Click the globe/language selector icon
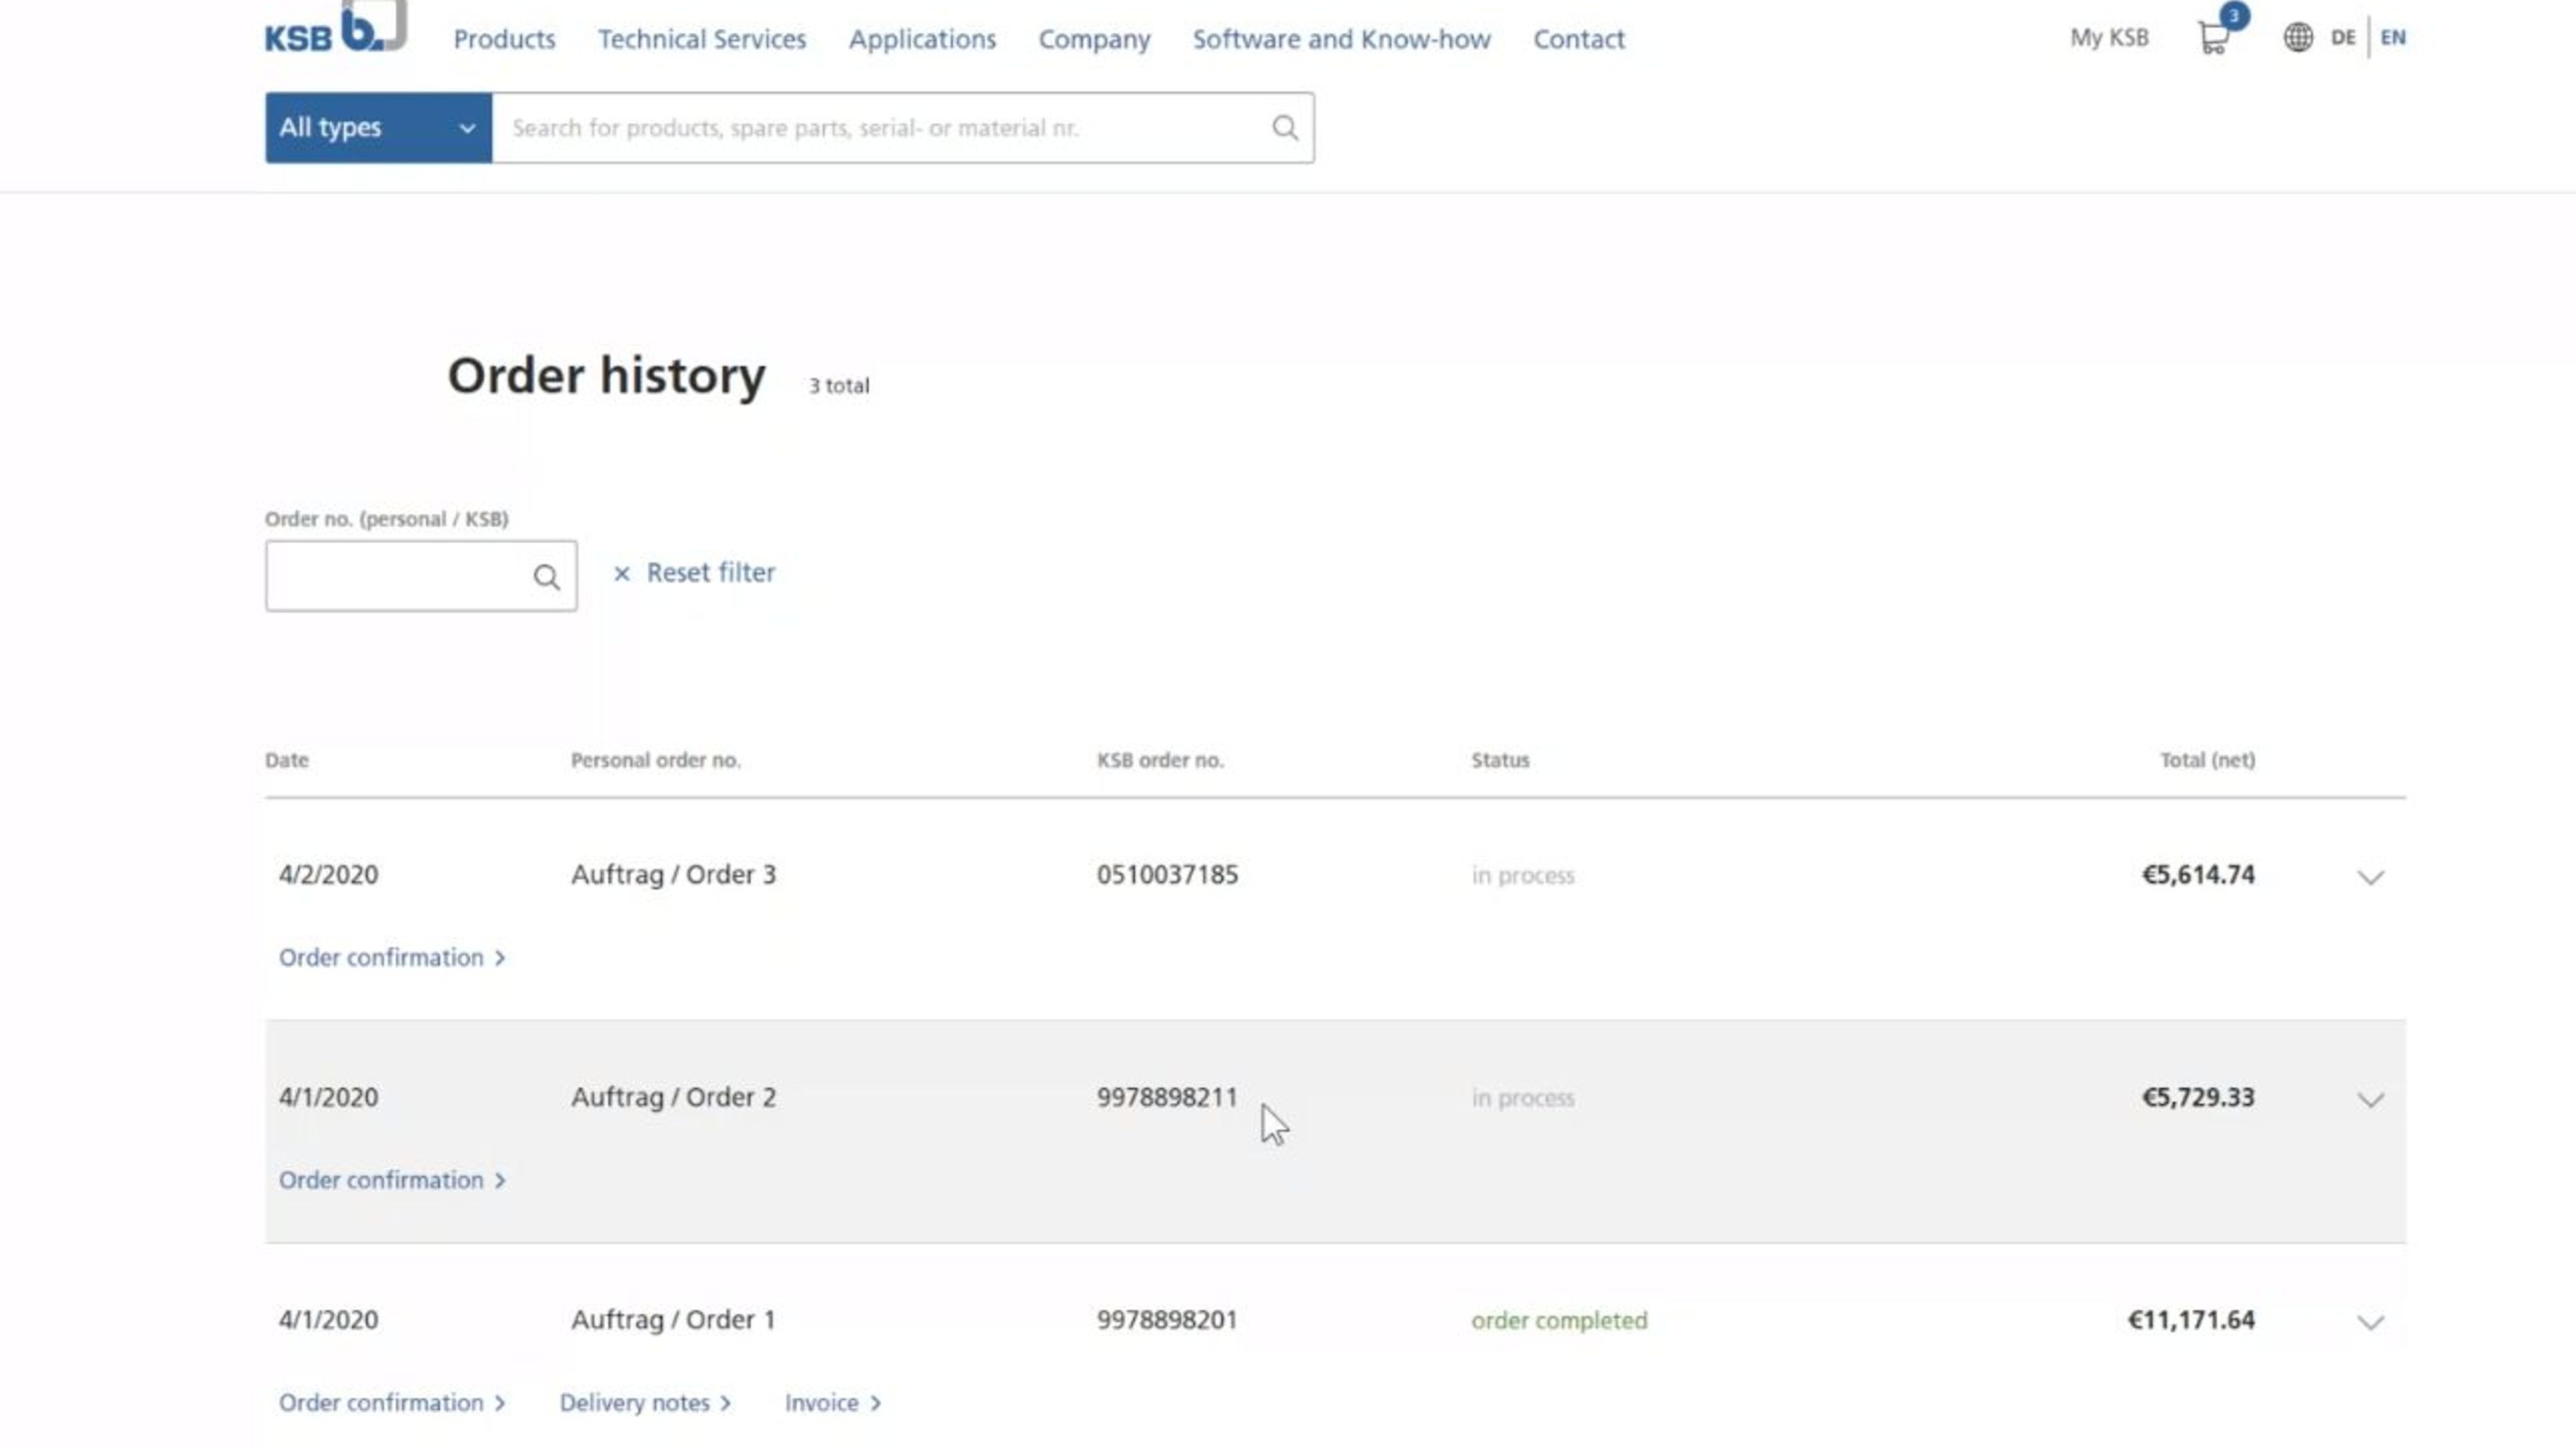 [x=2297, y=37]
